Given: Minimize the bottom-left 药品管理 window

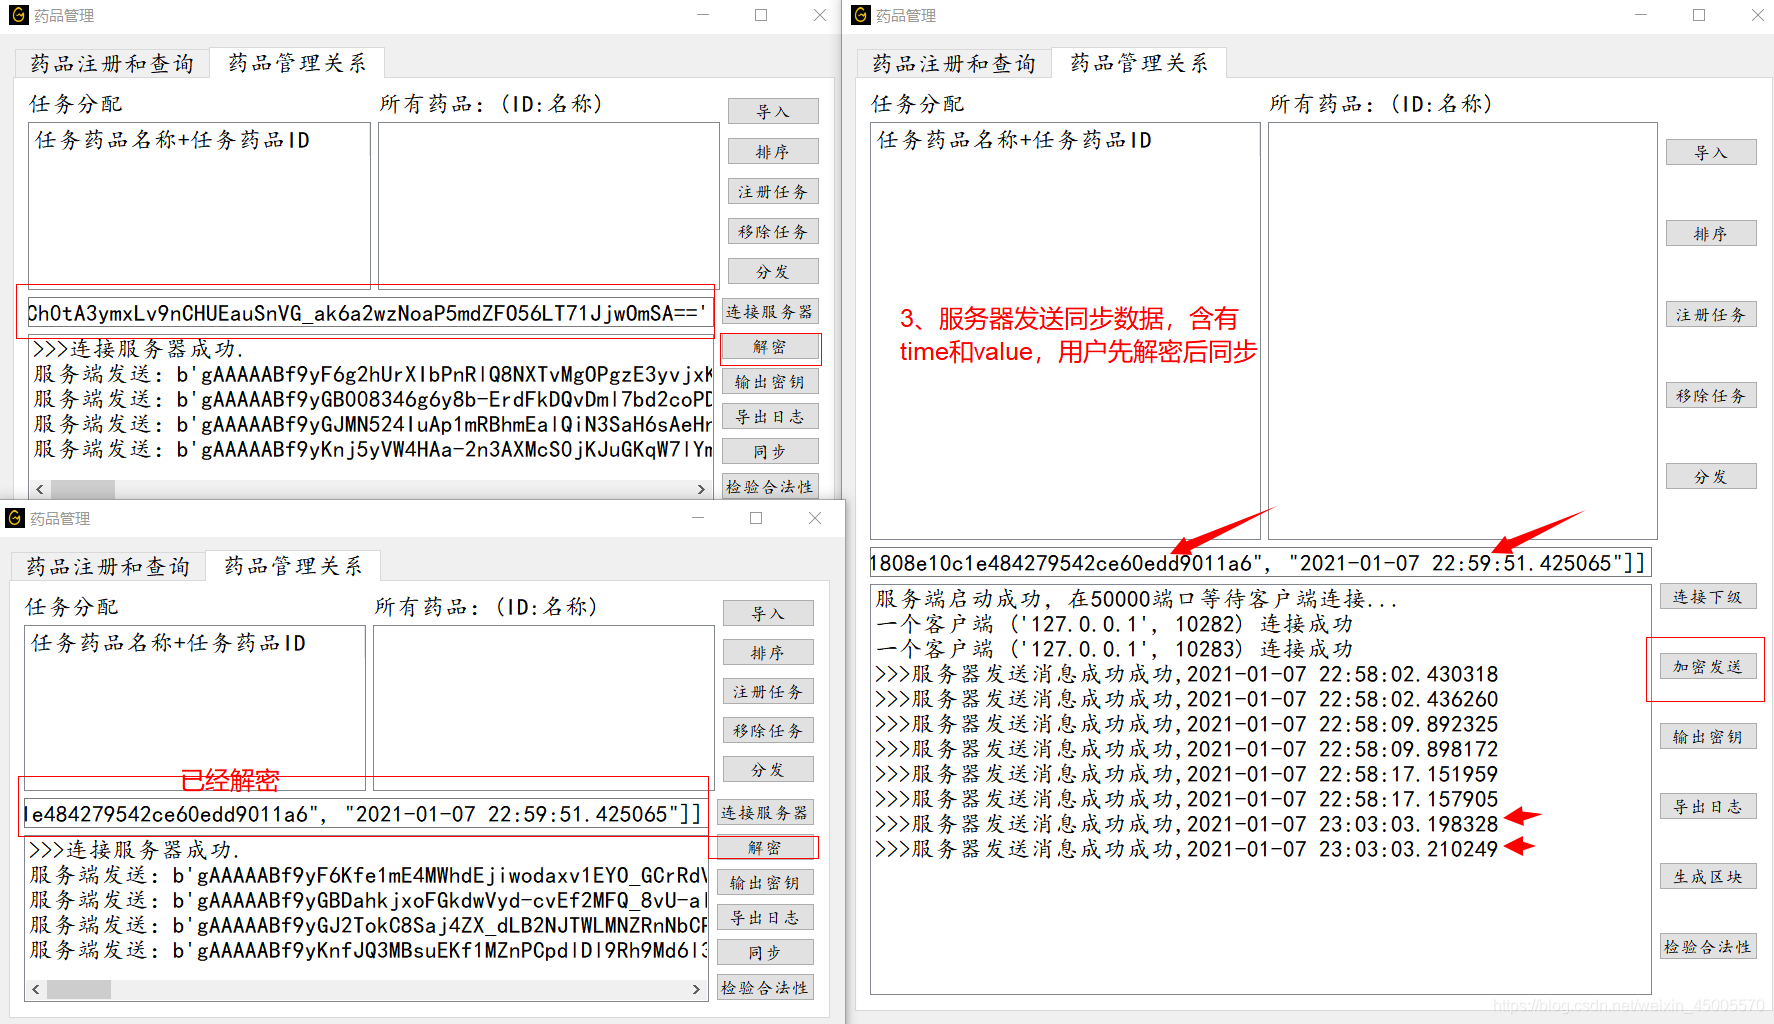Looking at the screenshot, I should pos(698,518).
